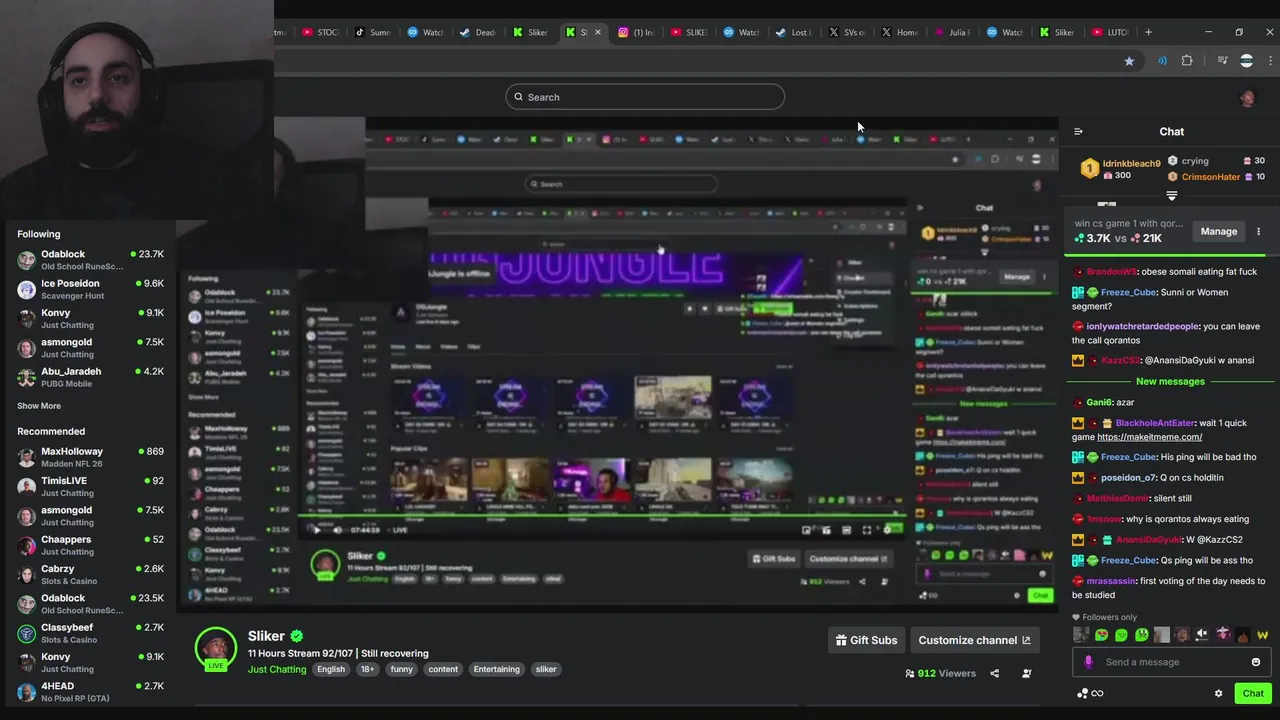The width and height of the screenshot is (1280, 720).
Task: Open the channel points icon below the chat
Action: (x=1082, y=693)
